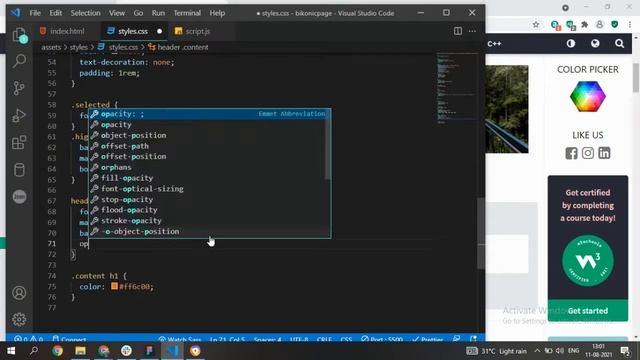Open Source Control view in activity bar
The image size is (640, 360).
click(19, 88)
